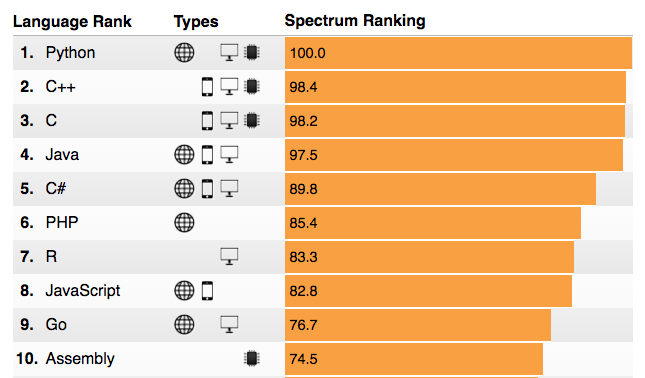Viewport: 645px width, 378px height.
Task: Click the mobile phone icon for C#
Action: coord(207,189)
